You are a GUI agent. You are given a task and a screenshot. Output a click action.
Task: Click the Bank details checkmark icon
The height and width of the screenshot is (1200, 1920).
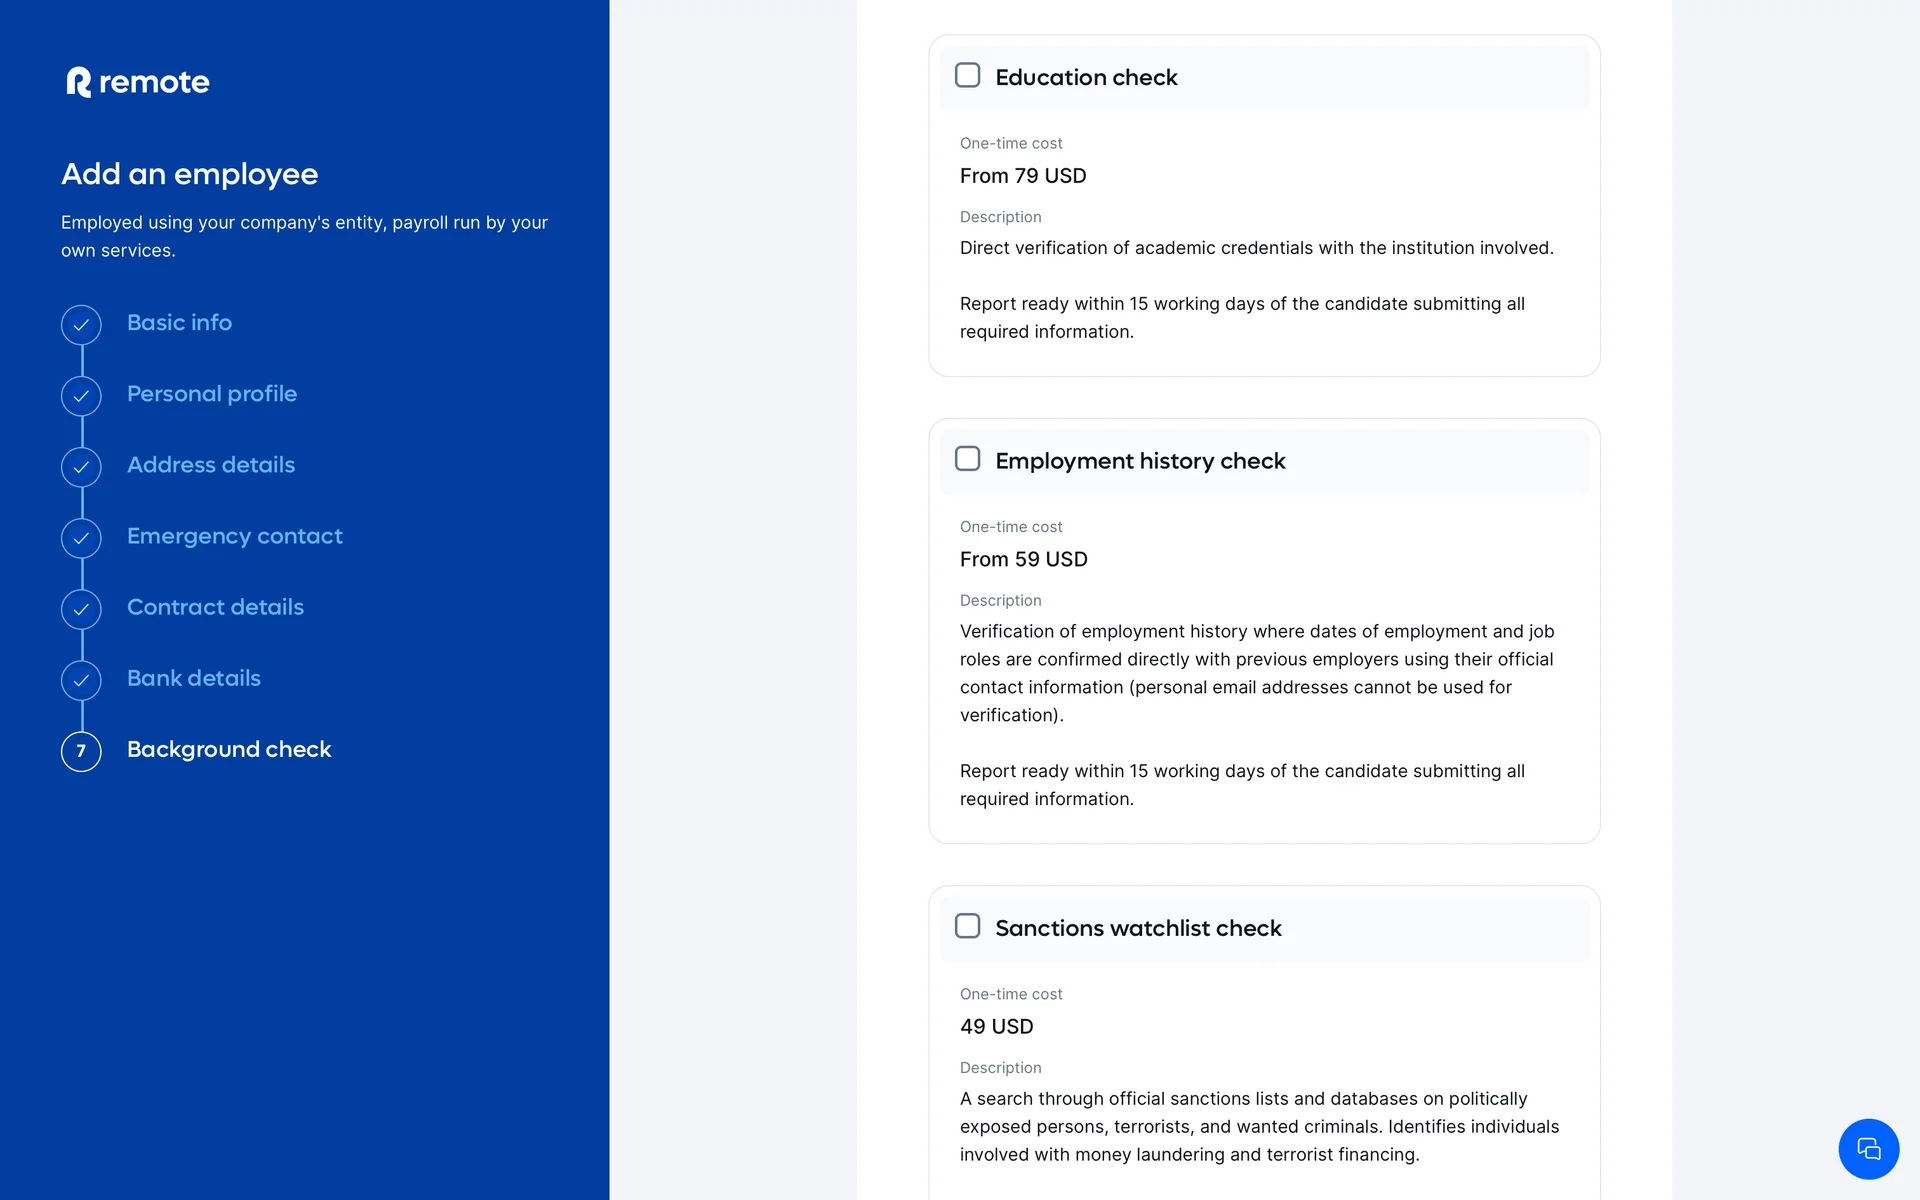click(x=81, y=680)
